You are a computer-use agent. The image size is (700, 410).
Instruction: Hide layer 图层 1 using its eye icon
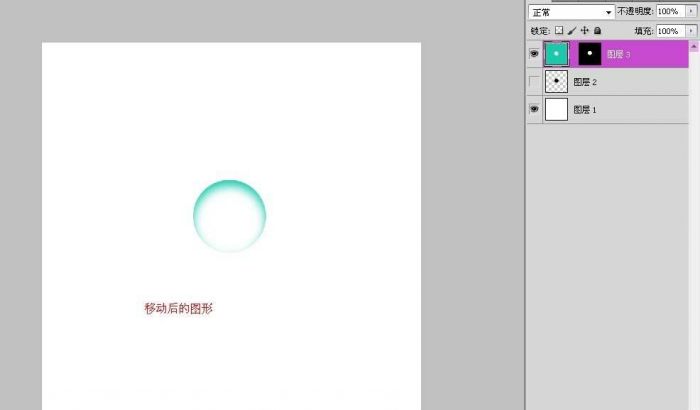pyautogui.click(x=534, y=109)
